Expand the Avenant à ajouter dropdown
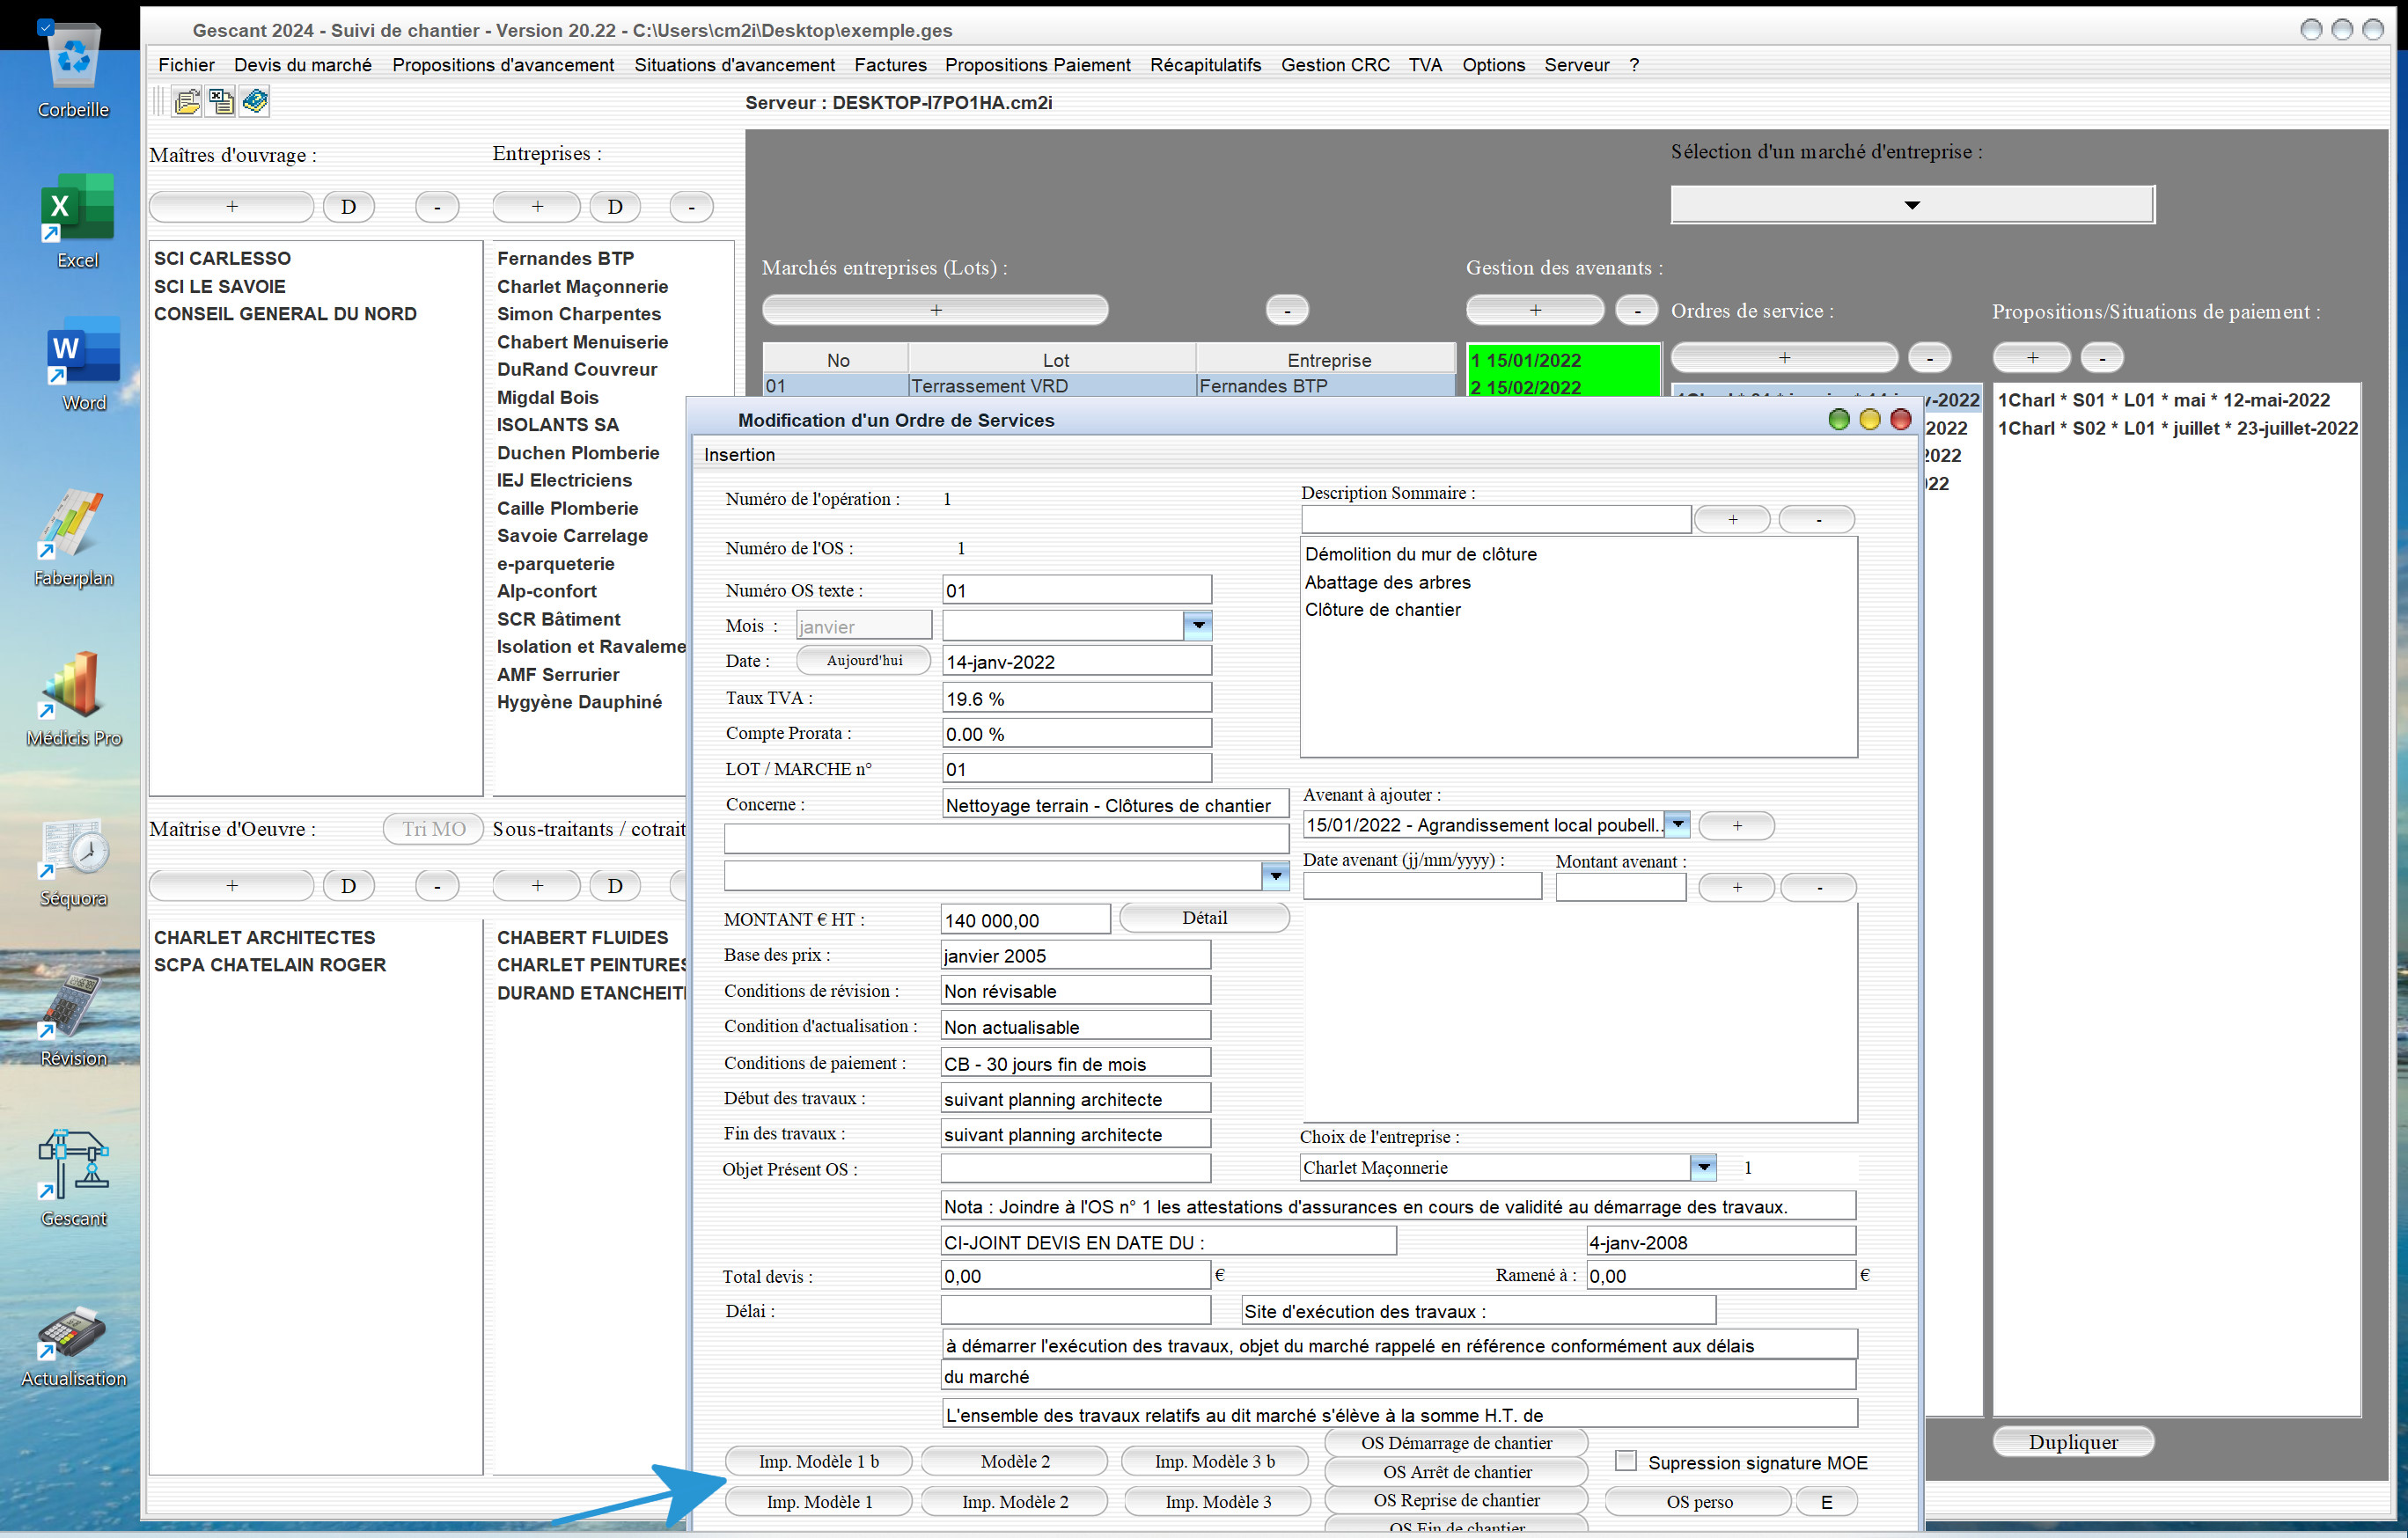Screen dimensions: 2408x1538 [x=1678, y=825]
